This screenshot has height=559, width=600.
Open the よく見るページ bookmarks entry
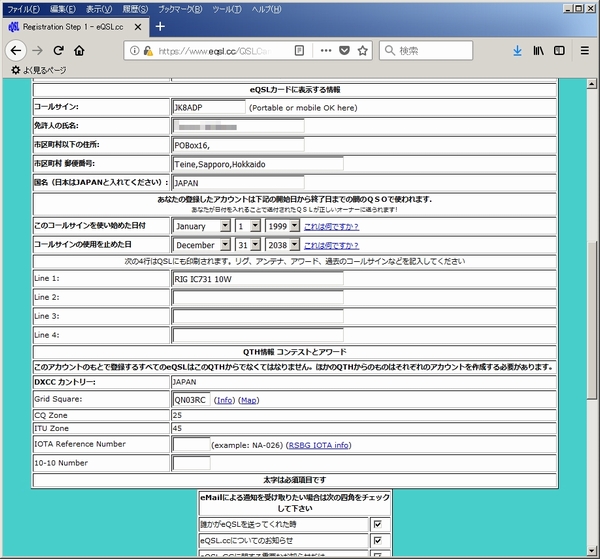38,70
